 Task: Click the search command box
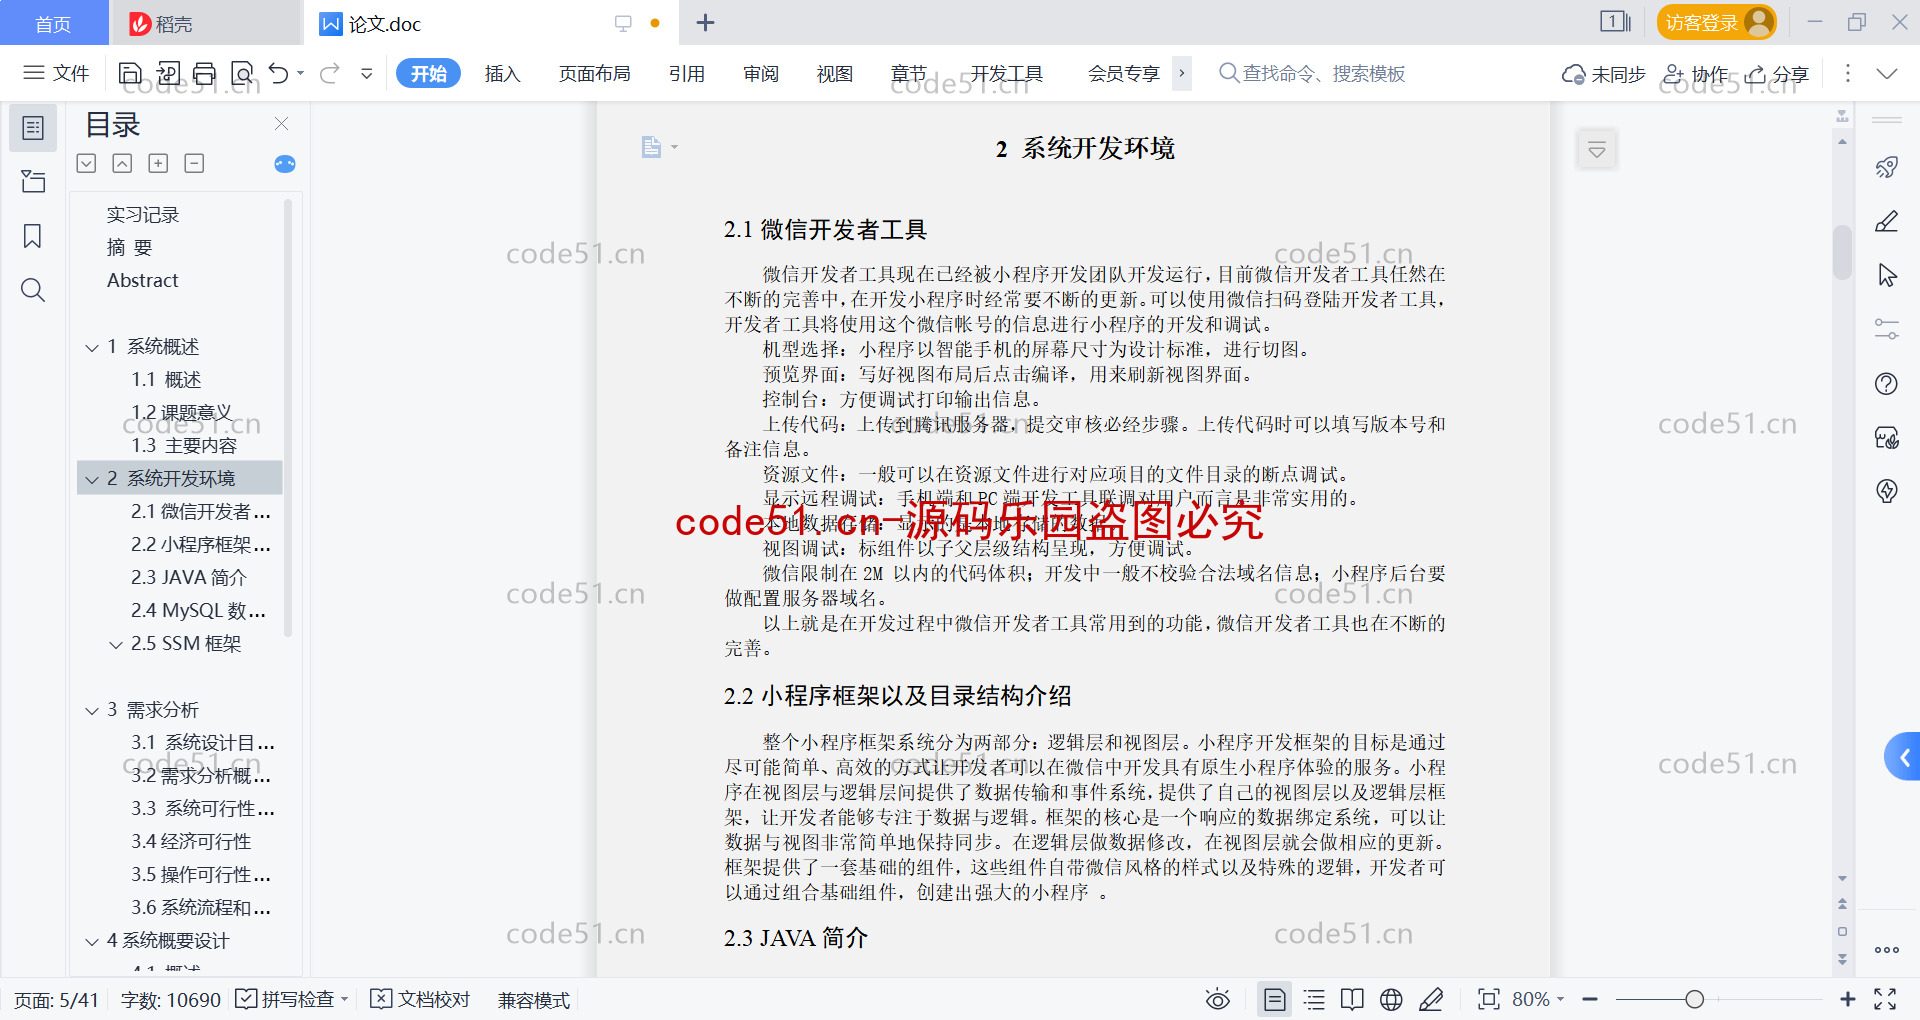(x=1312, y=73)
